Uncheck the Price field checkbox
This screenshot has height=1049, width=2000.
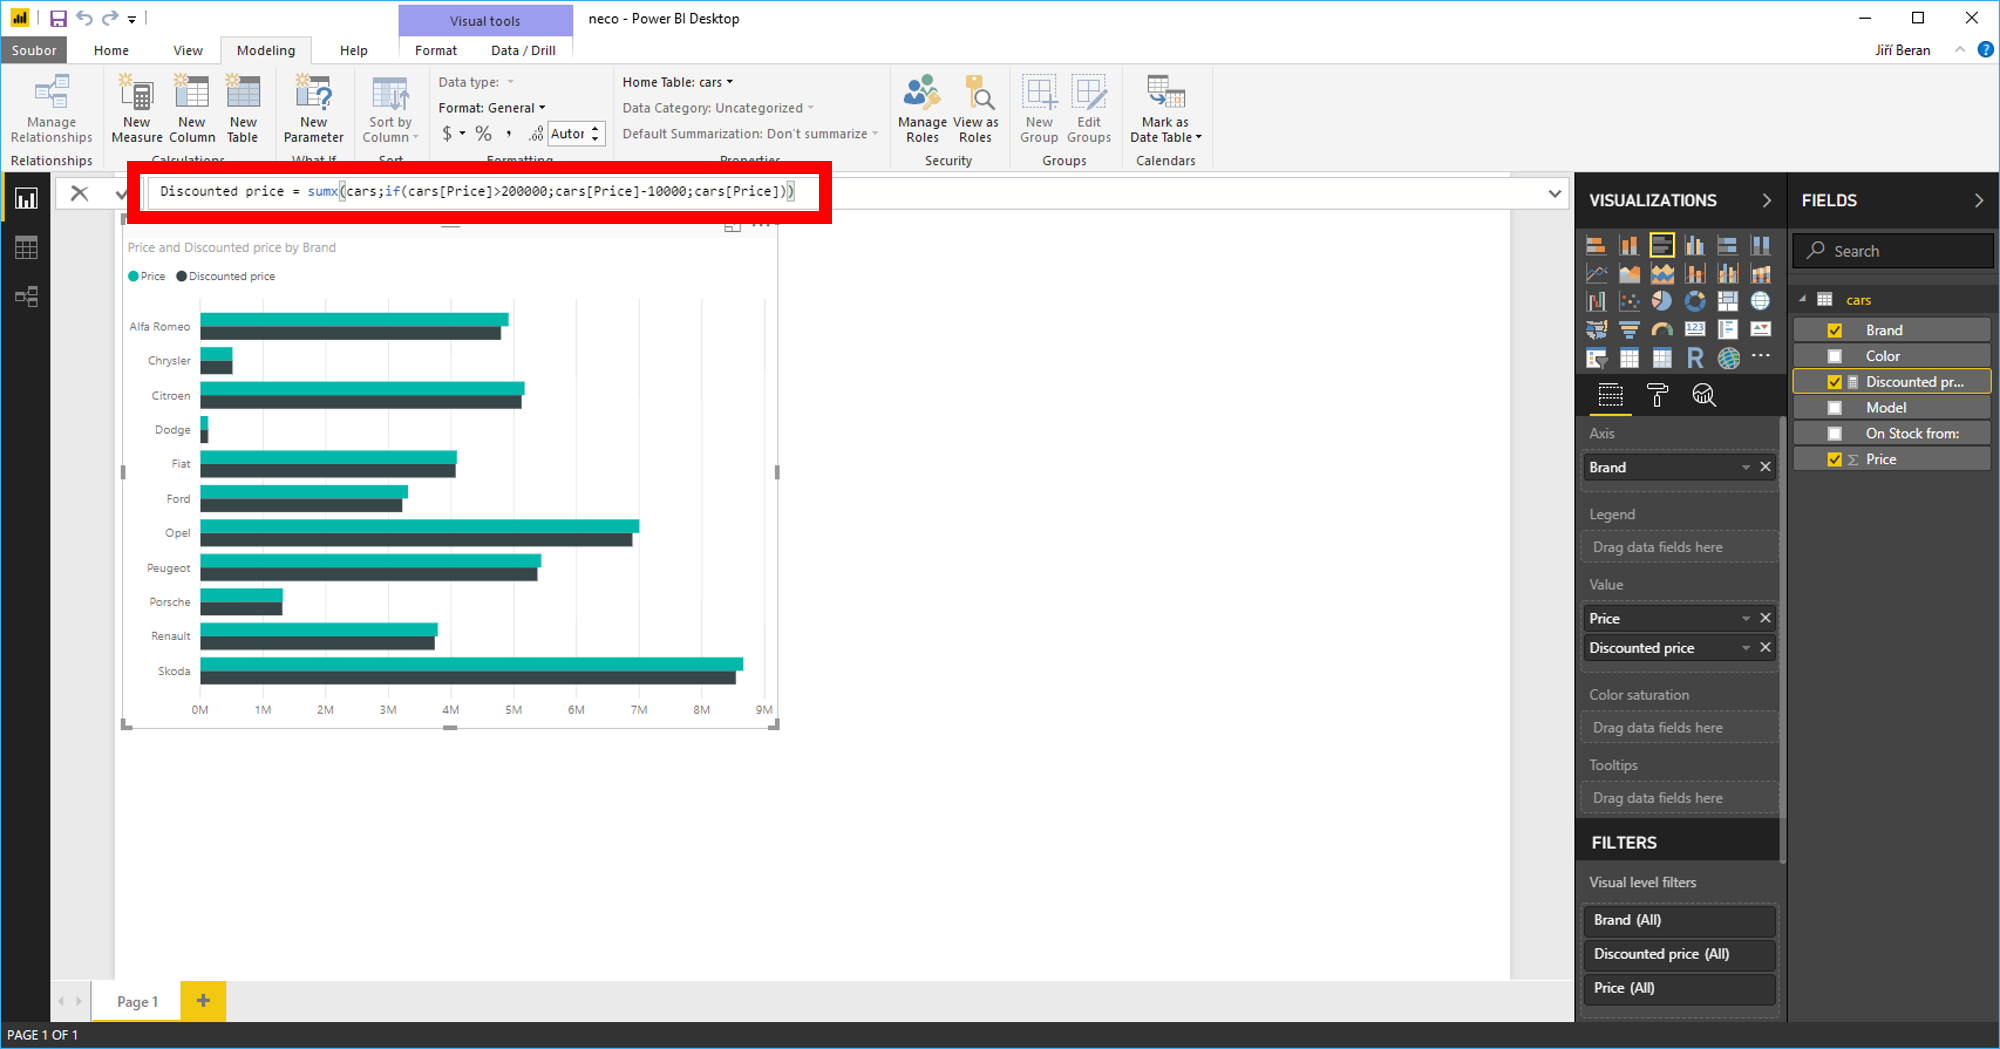tap(1834, 460)
